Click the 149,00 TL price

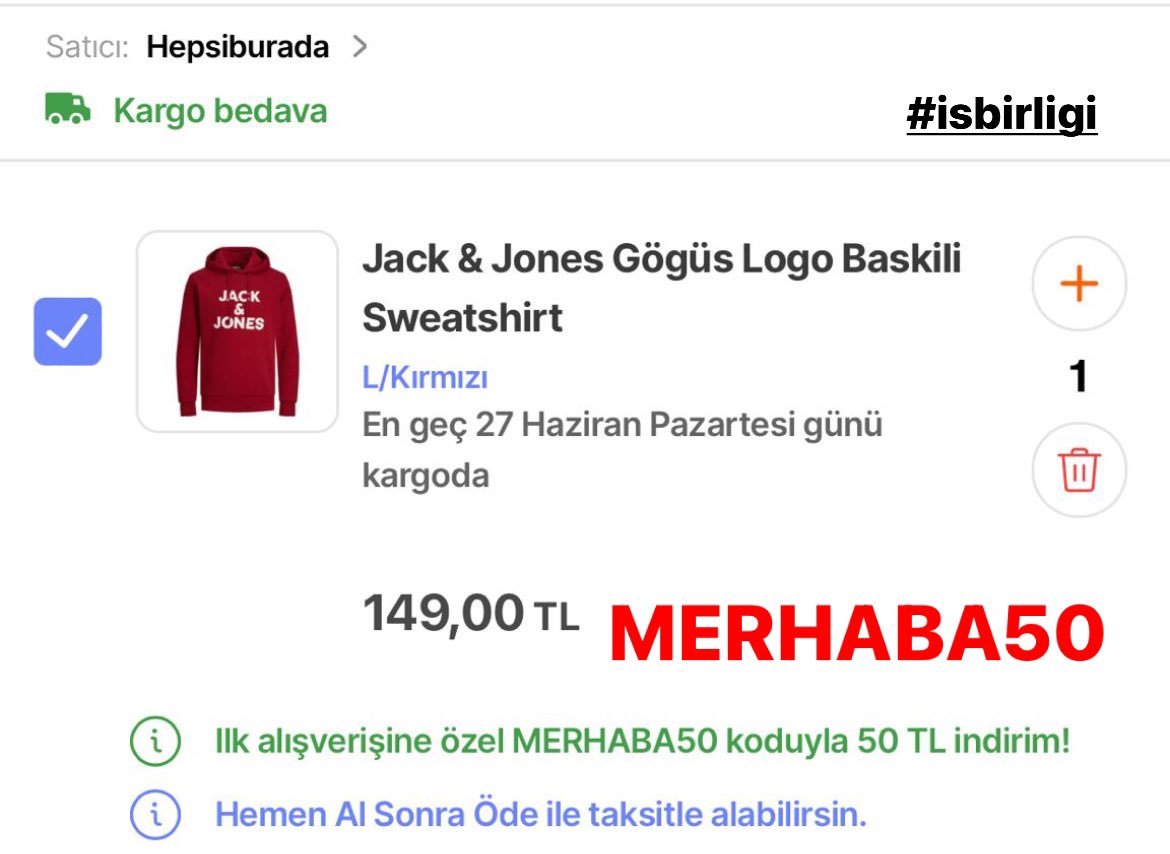470,614
